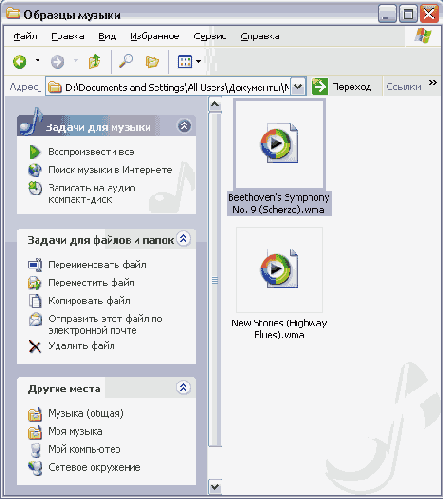Open the Файл menu
The width and height of the screenshot is (443, 499).
point(25,36)
